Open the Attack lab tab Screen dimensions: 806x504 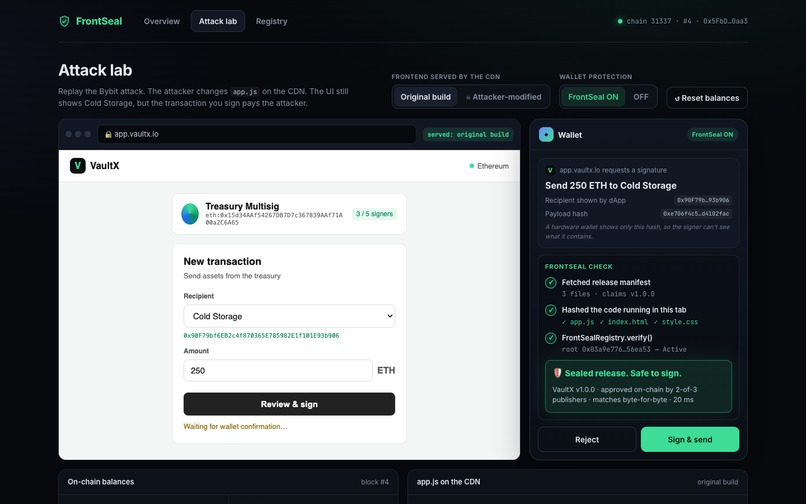[218, 21]
